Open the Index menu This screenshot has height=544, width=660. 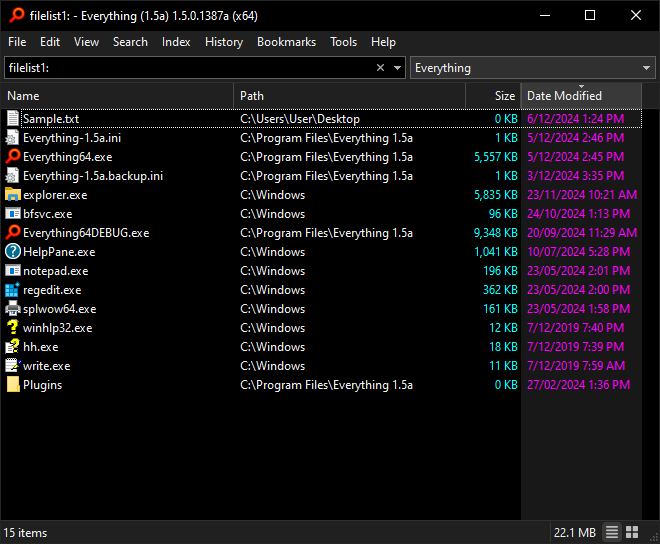(176, 42)
